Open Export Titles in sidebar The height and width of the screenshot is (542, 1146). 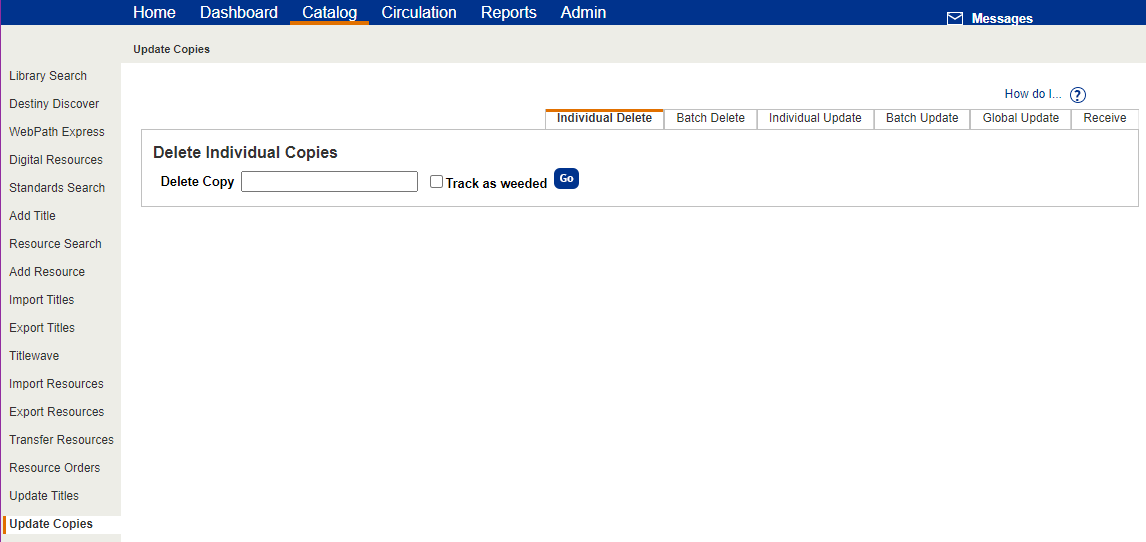pos(42,328)
